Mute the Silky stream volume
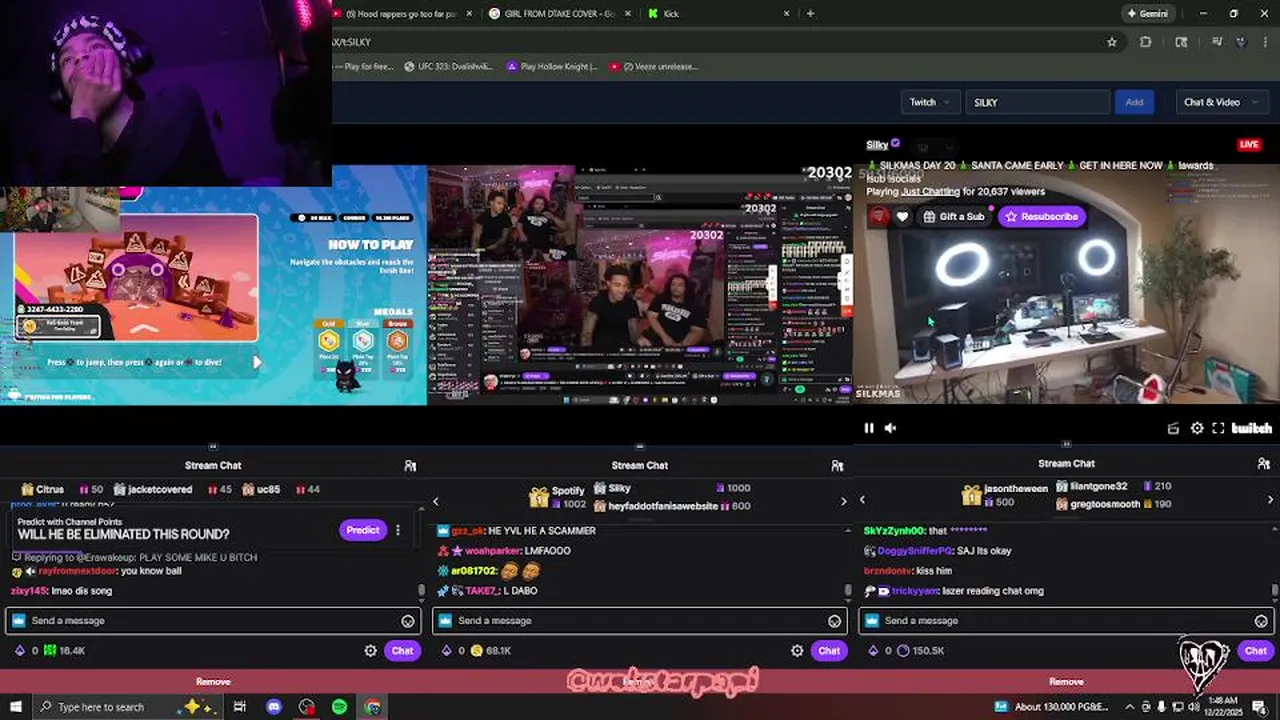This screenshot has height=720, width=1280. point(890,428)
